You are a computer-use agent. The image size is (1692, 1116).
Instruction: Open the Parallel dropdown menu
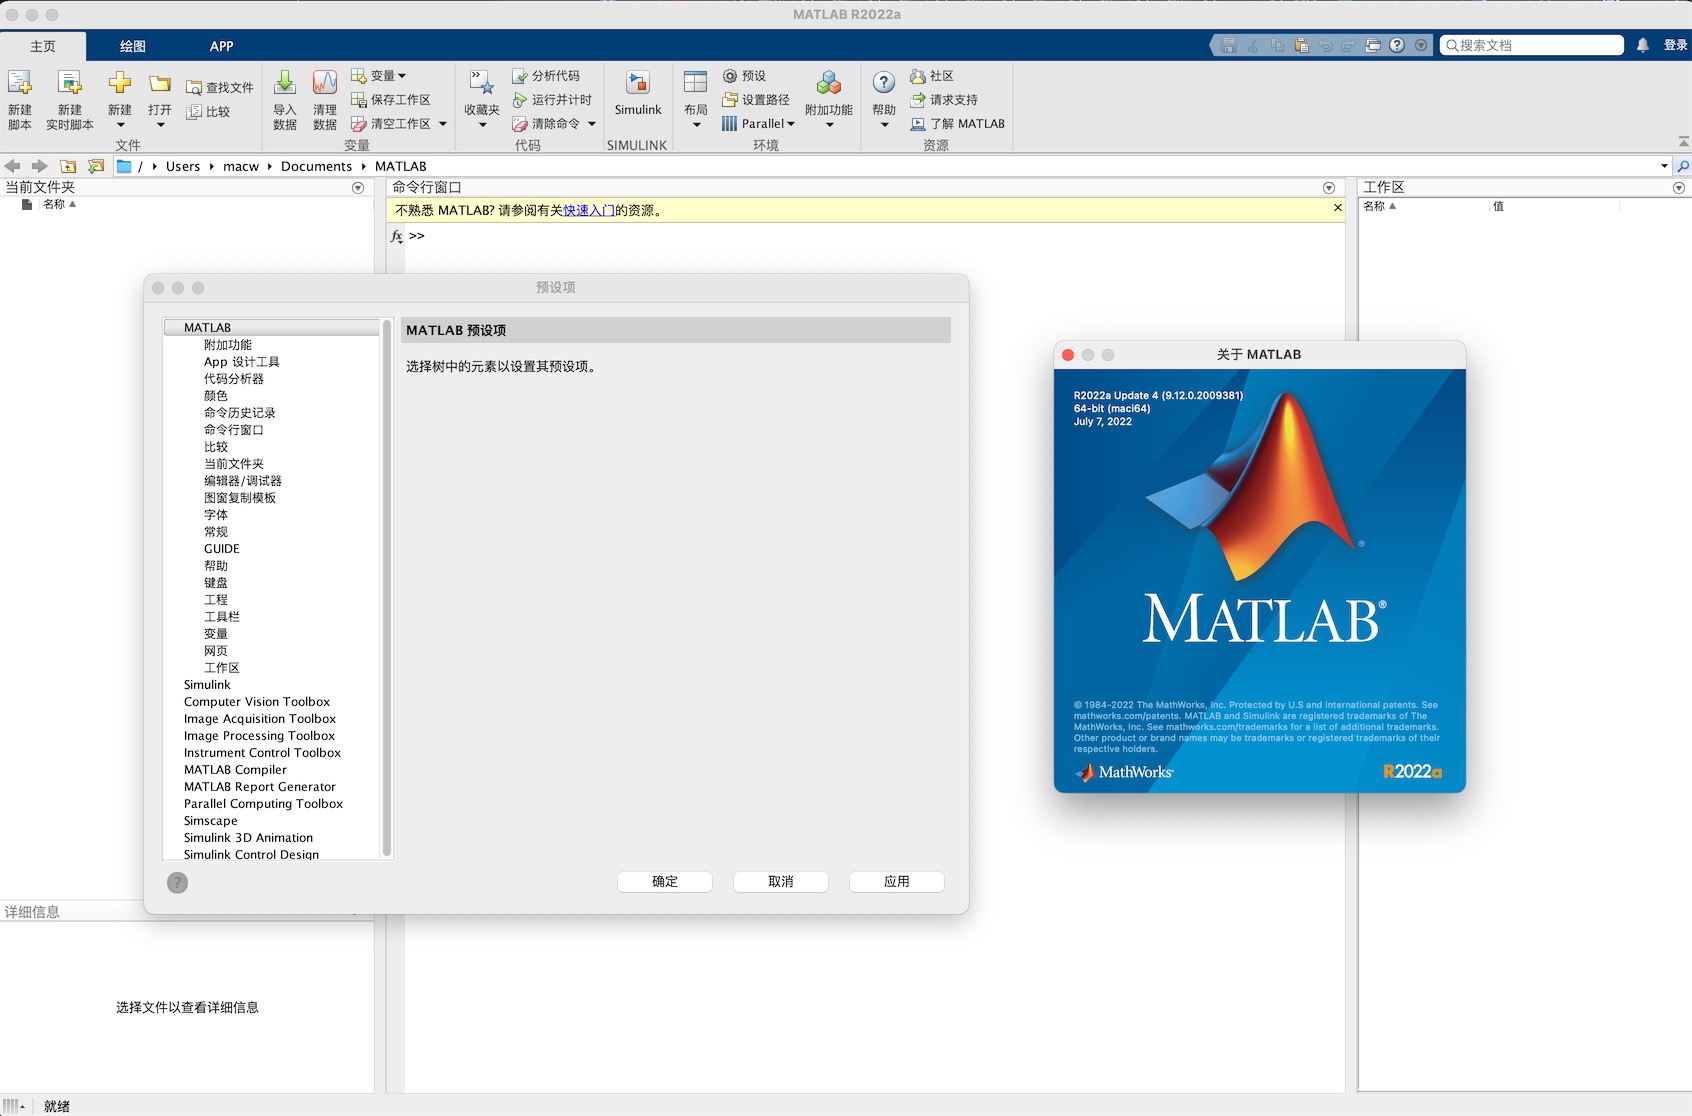(x=758, y=124)
